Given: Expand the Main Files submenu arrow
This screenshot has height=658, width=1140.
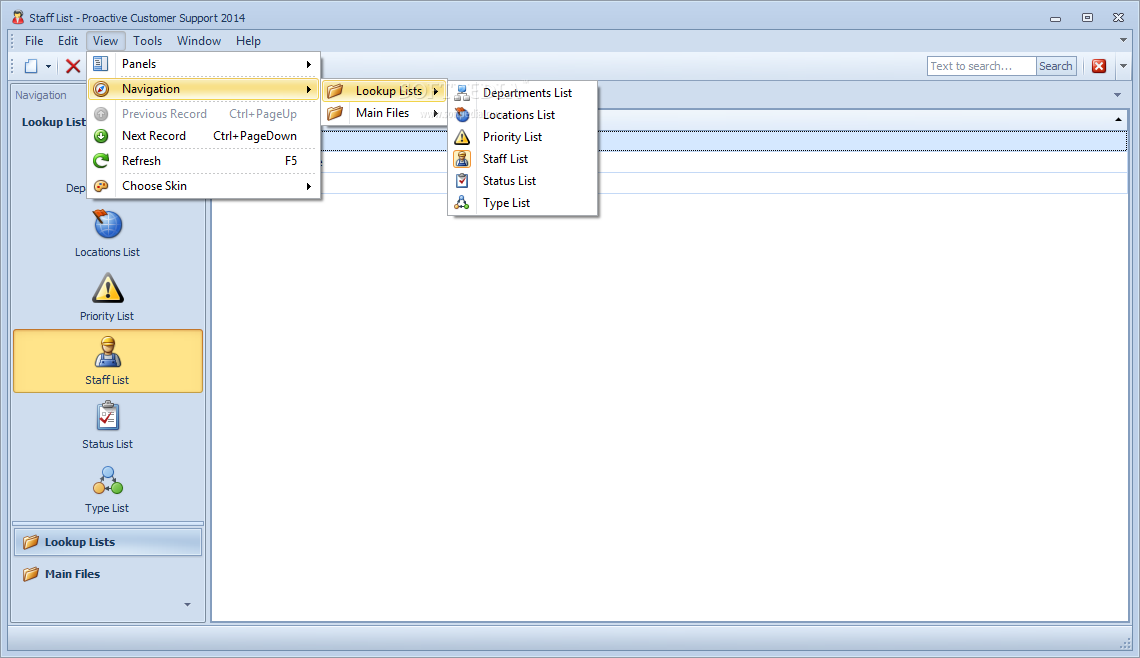Looking at the screenshot, I should pos(435,113).
